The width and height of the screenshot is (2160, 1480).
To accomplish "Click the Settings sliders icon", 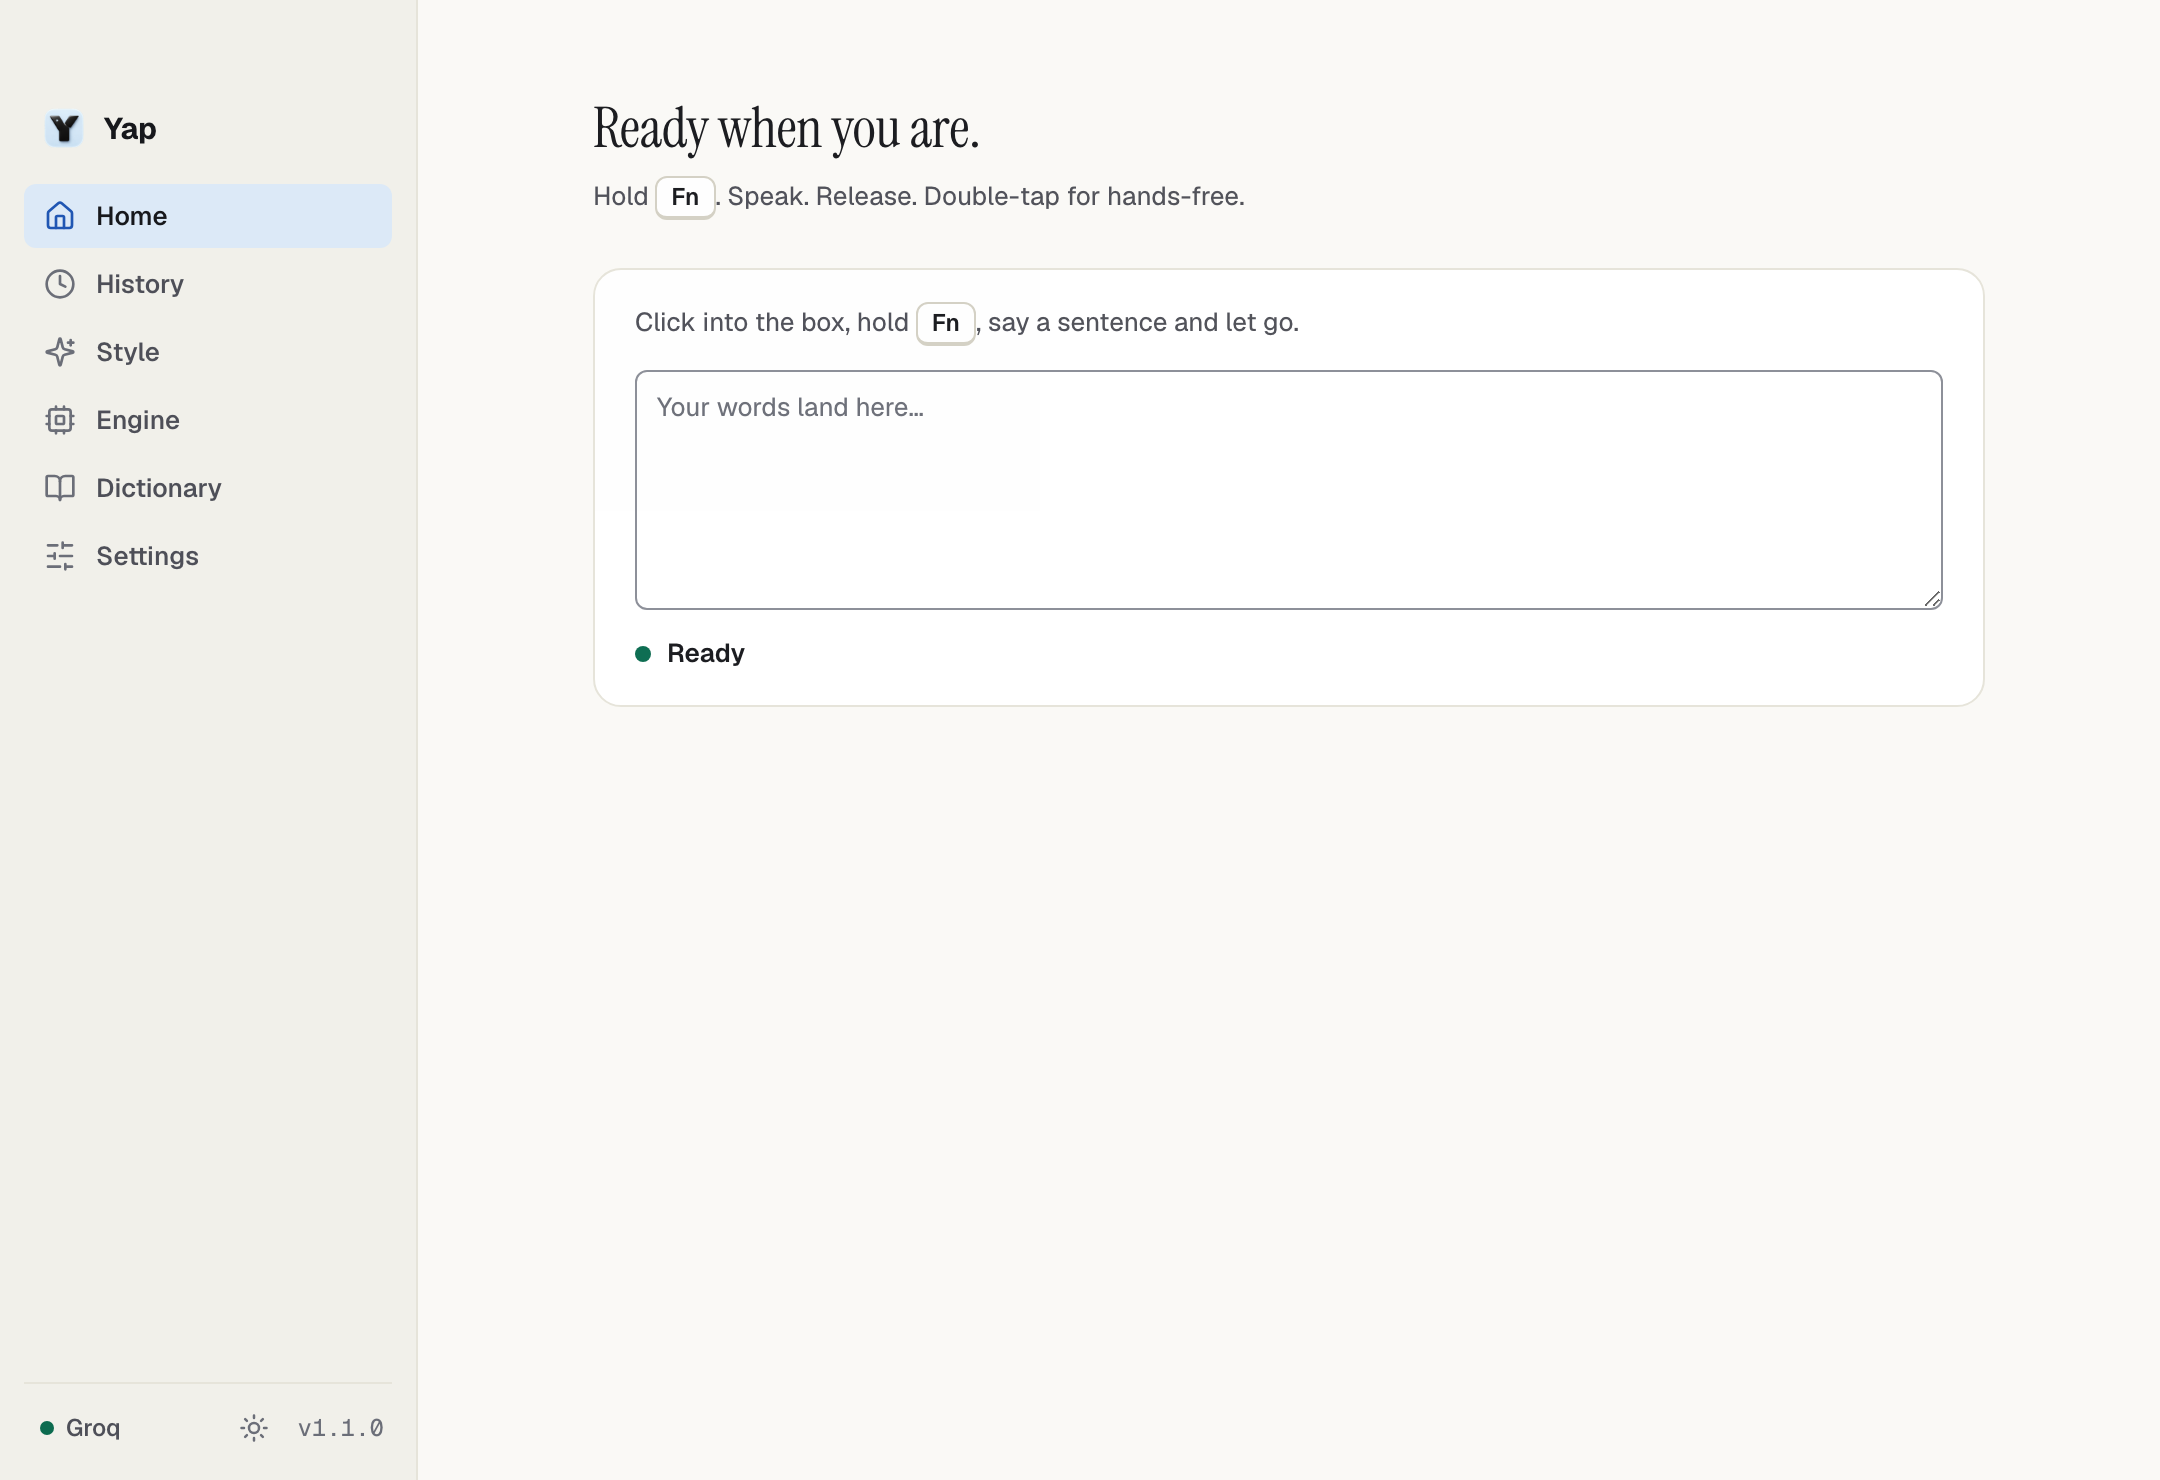I will click(x=60, y=556).
